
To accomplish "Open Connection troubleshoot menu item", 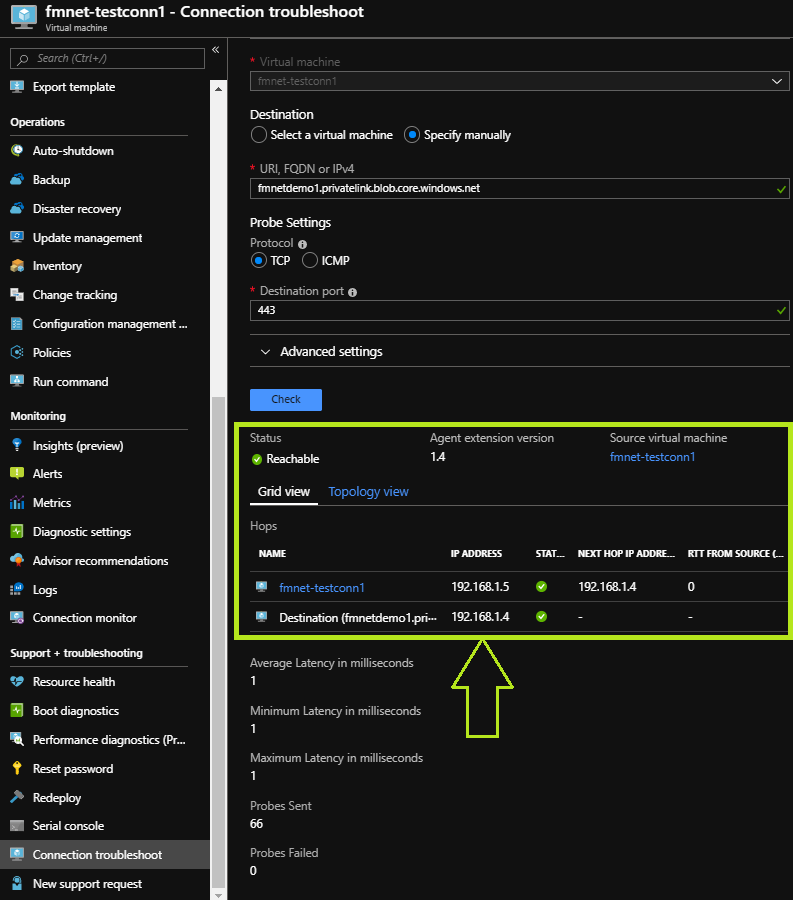I will point(105,855).
